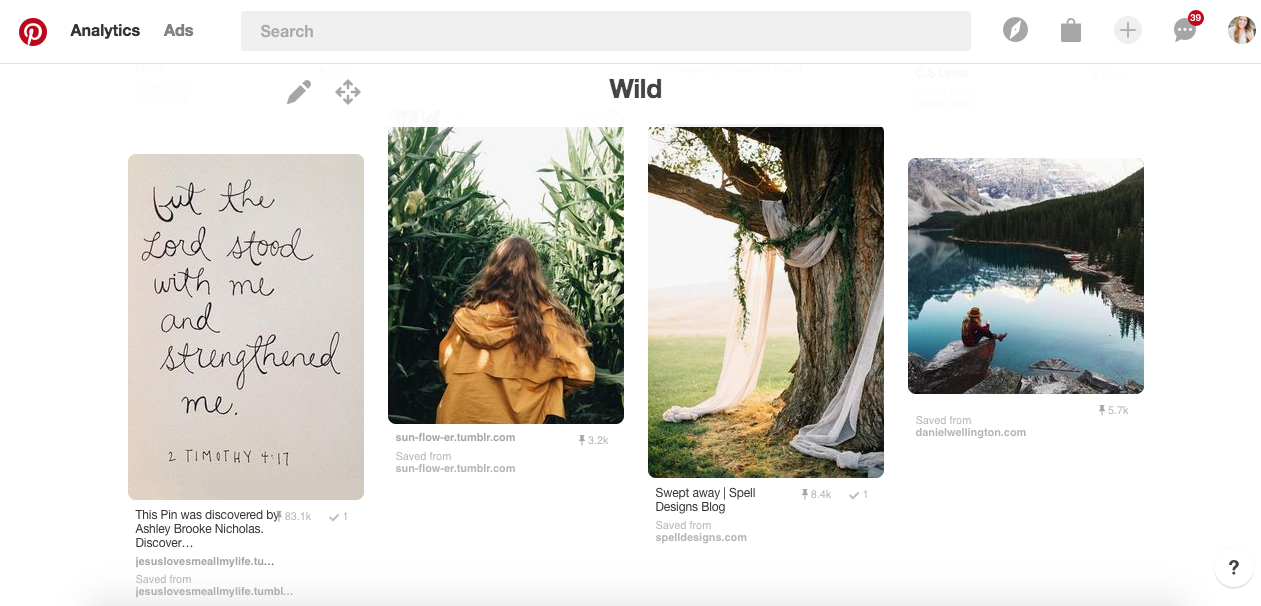
Task: Open Saved from sun-flow-er.tumblr.com source link
Action: point(455,468)
